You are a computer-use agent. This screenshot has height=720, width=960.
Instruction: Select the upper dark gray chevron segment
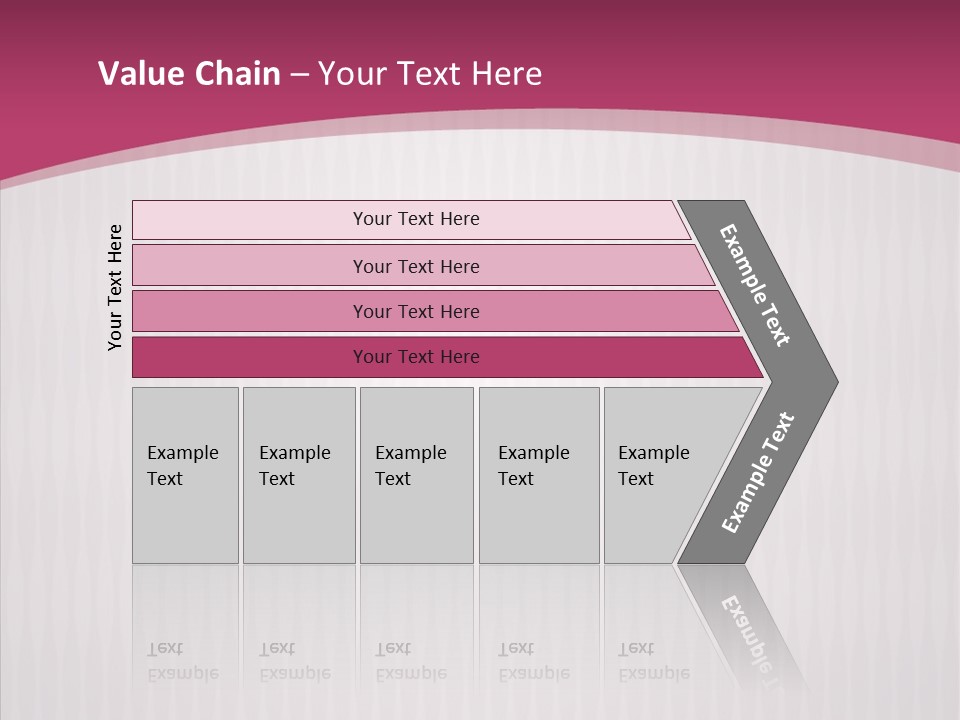[757, 285]
